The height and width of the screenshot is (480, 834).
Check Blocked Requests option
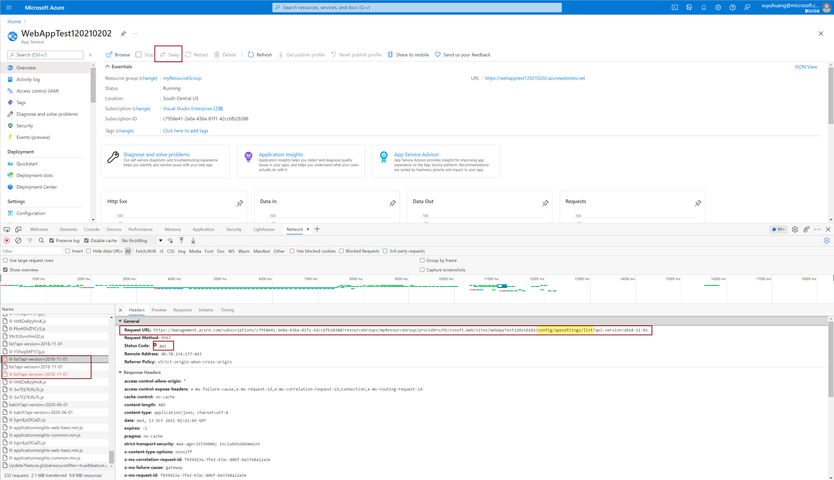tap(341, 251)
